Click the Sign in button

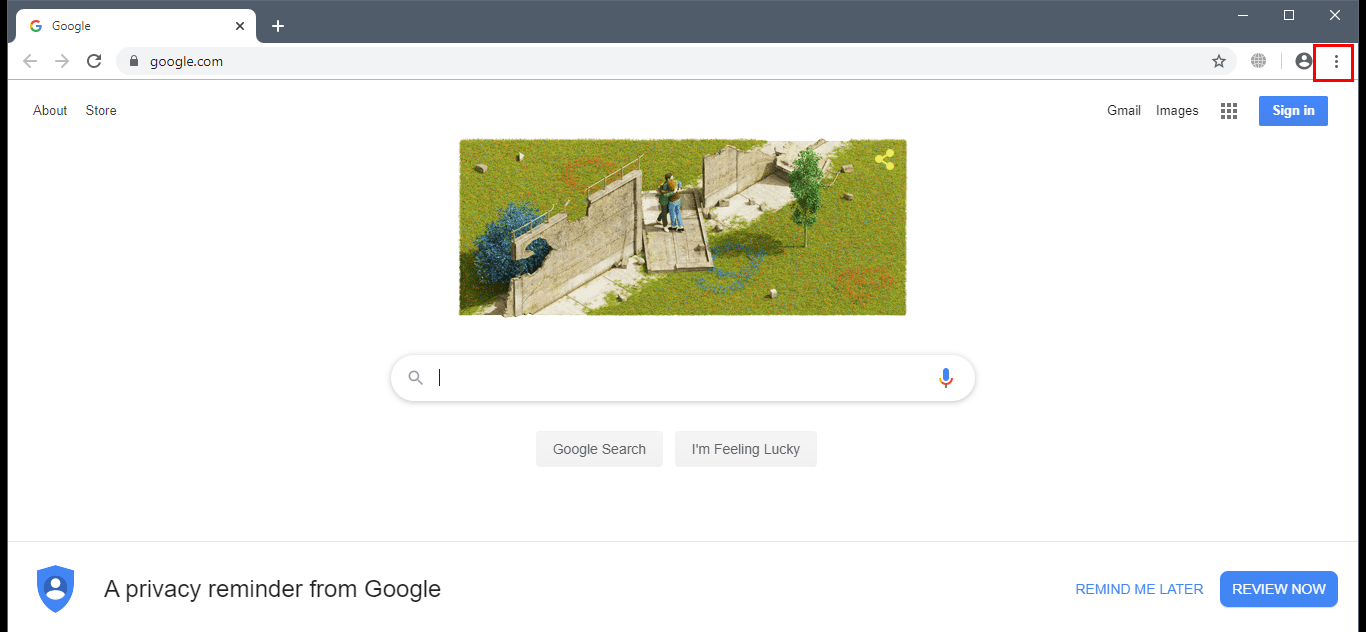click(x=1293, y=110)
